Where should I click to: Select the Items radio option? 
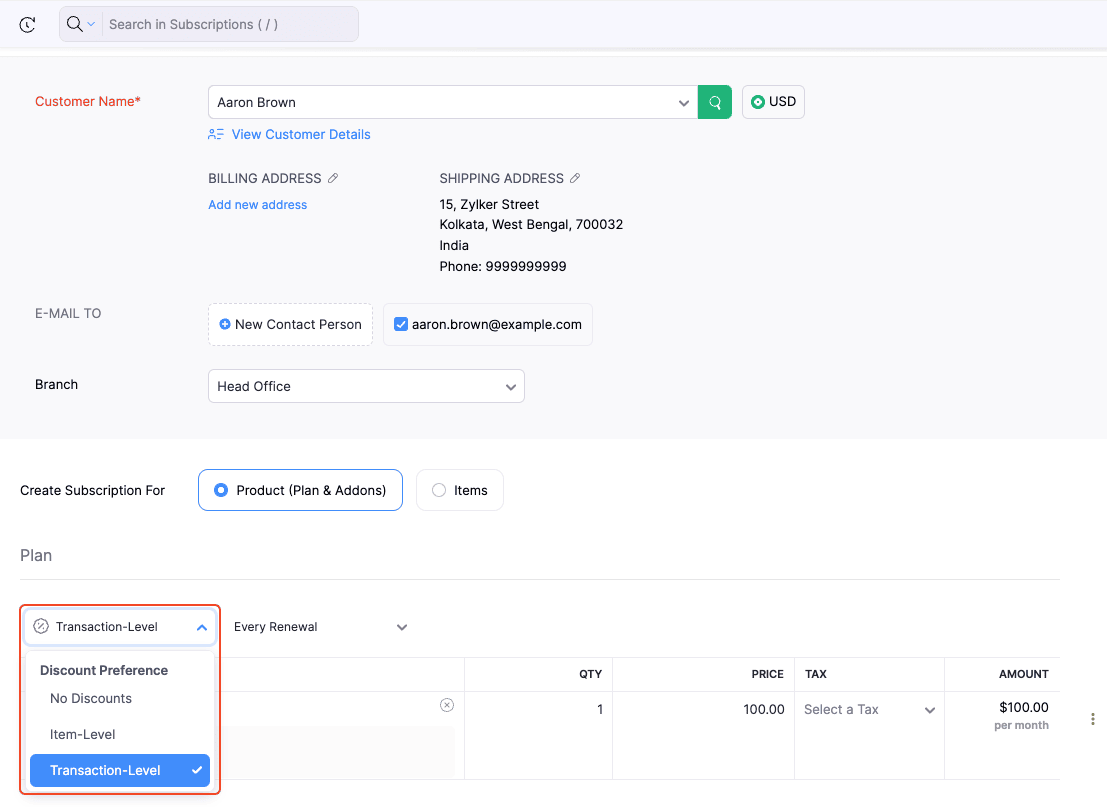point(439,490)
